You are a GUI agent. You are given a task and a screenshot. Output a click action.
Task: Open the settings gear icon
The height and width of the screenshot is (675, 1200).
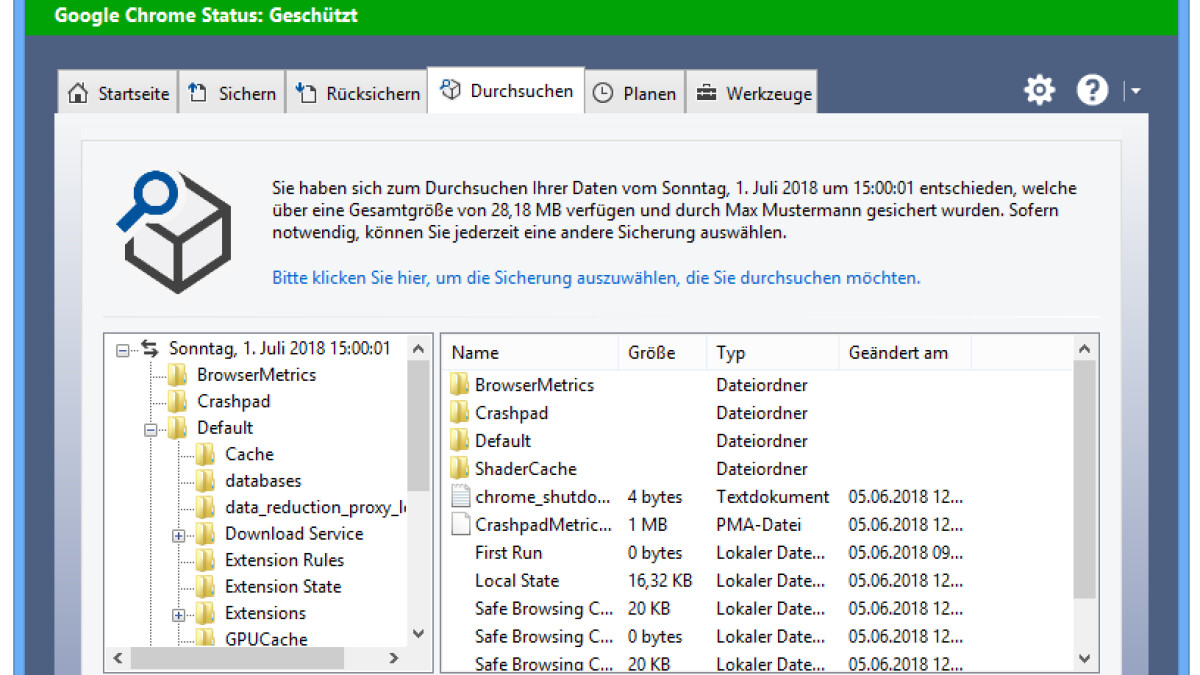point(1040,91)
